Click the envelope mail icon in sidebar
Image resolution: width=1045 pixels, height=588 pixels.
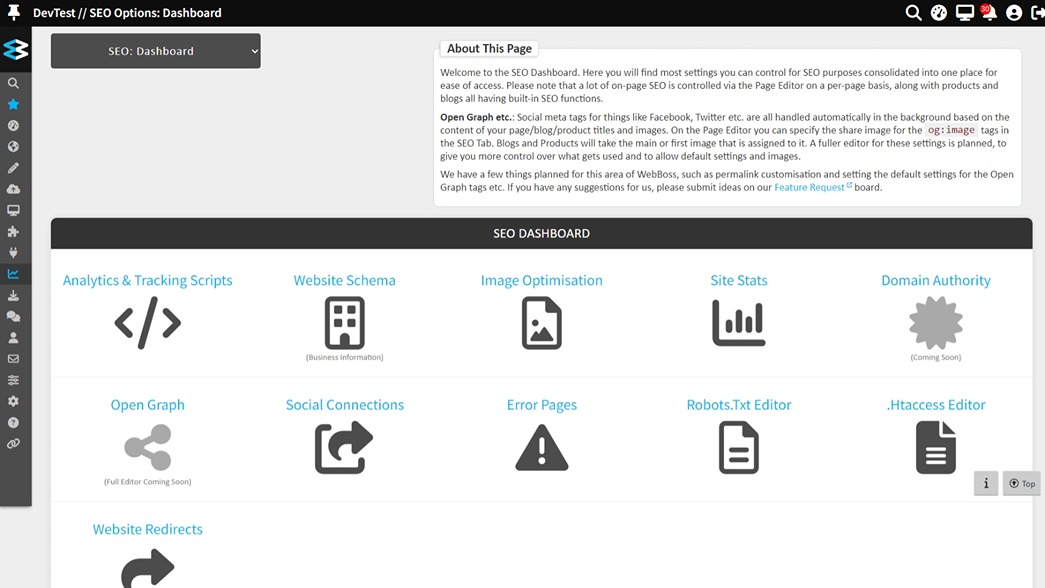[14, 358]
